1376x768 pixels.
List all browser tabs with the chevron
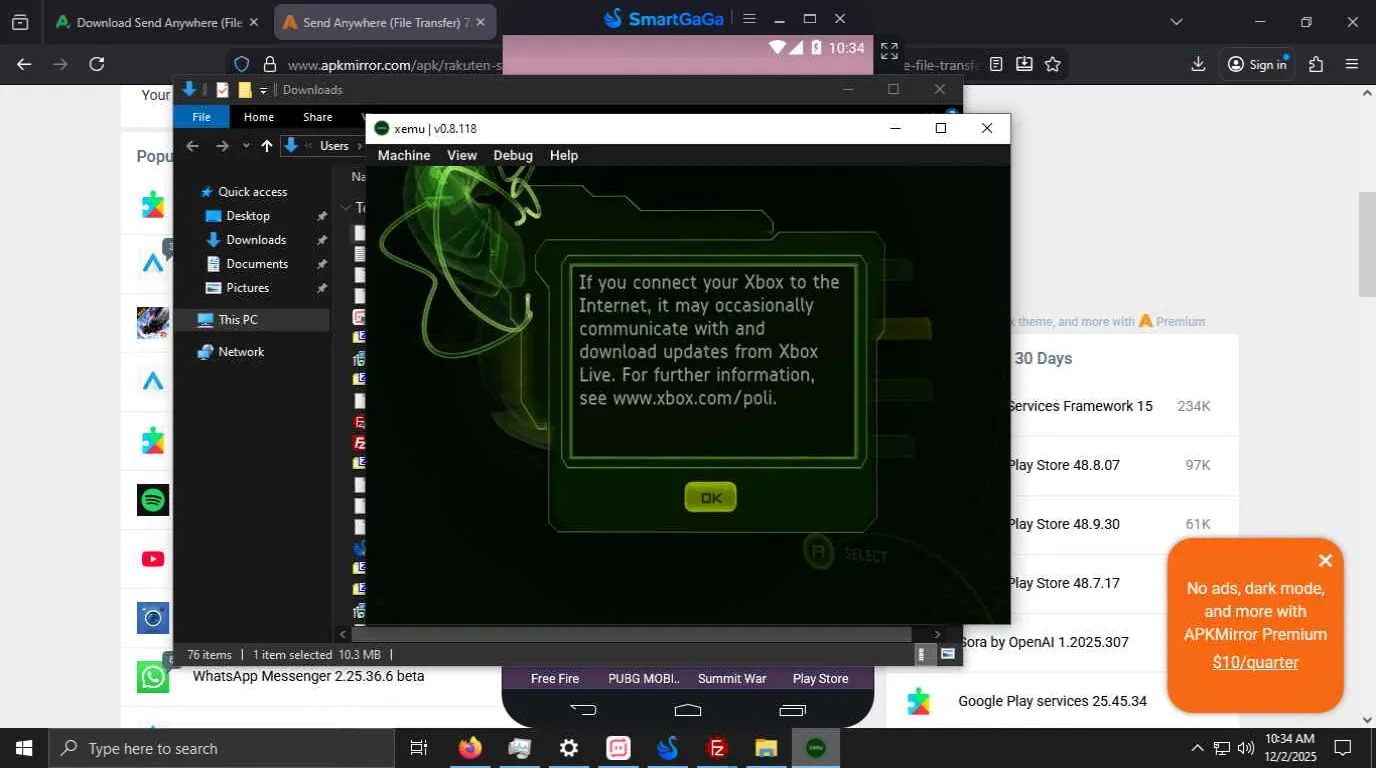(1176, 22)
